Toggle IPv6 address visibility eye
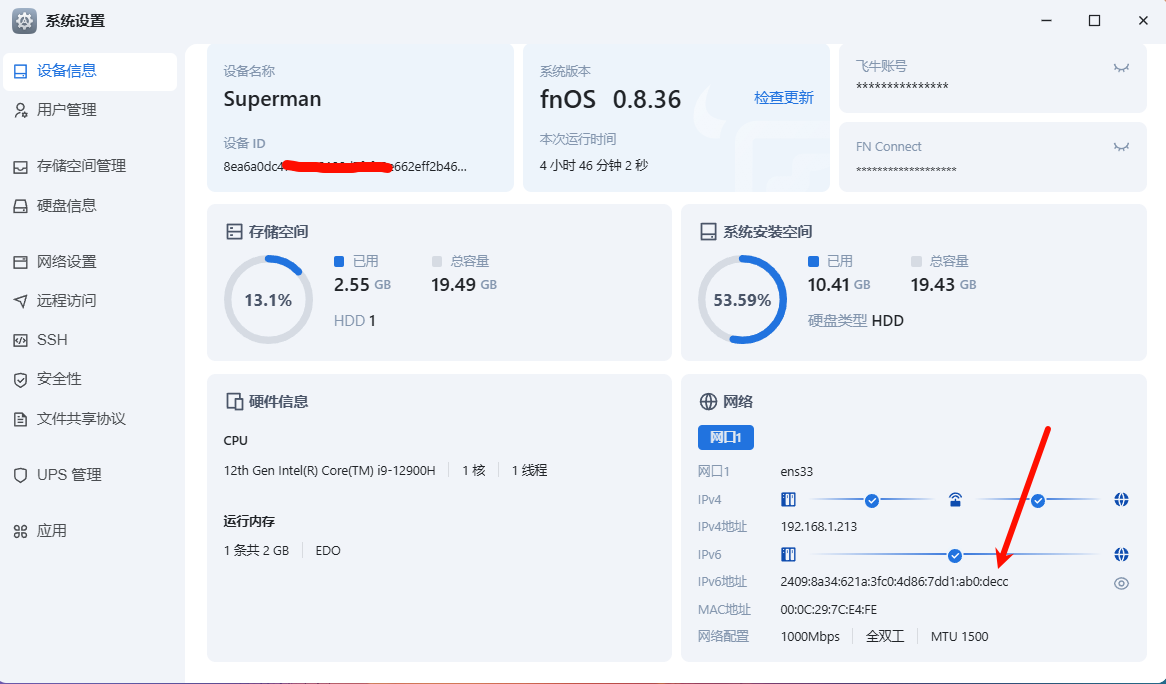 [1121, 583]
